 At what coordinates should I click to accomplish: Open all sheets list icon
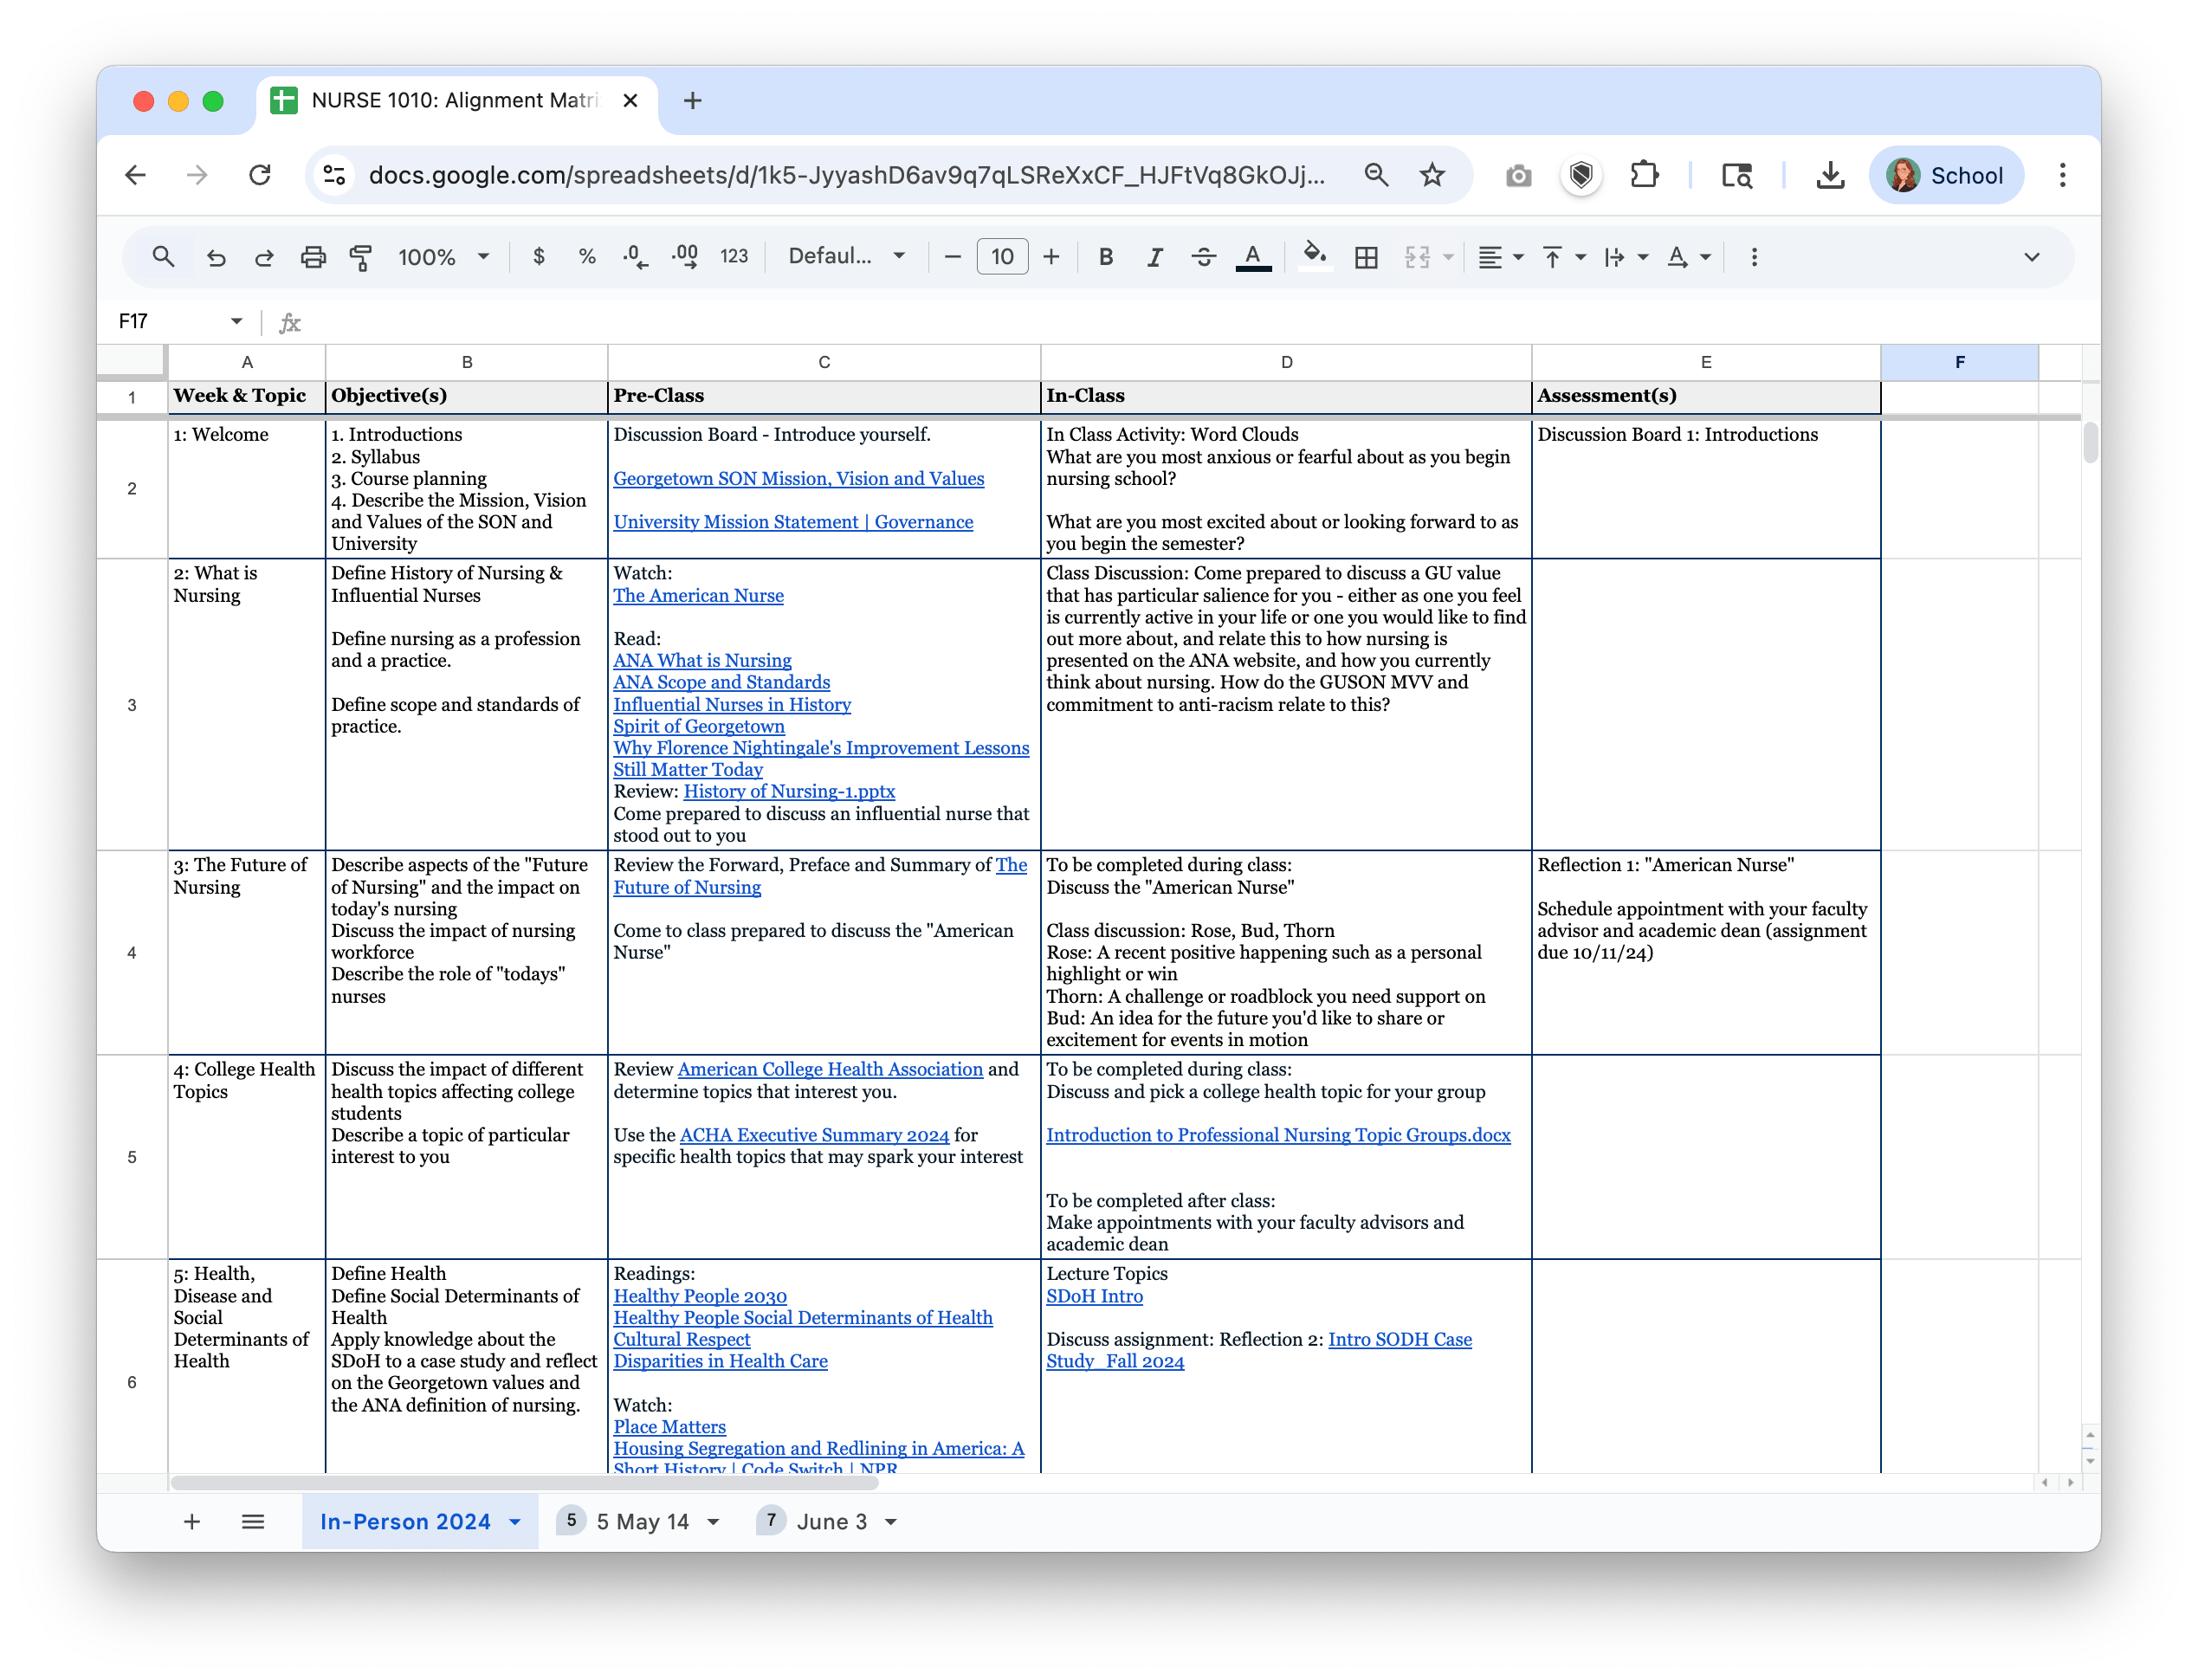click(x=253, y=1521)
